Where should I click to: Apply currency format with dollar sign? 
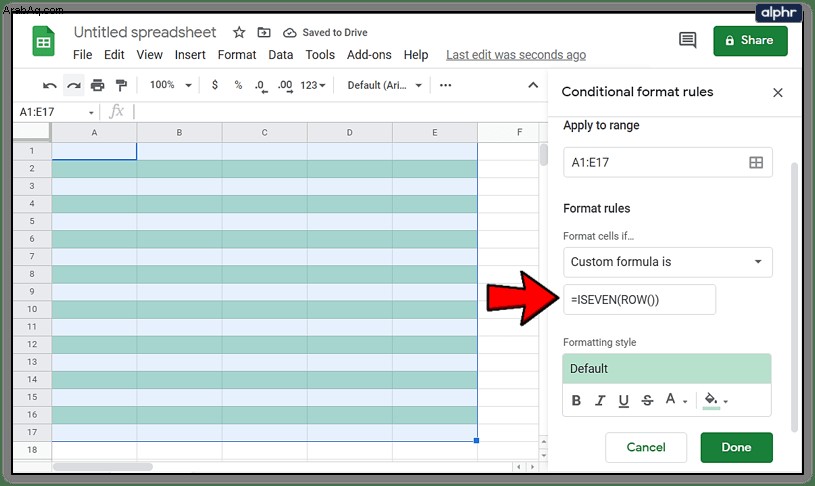tap(215, 85)
